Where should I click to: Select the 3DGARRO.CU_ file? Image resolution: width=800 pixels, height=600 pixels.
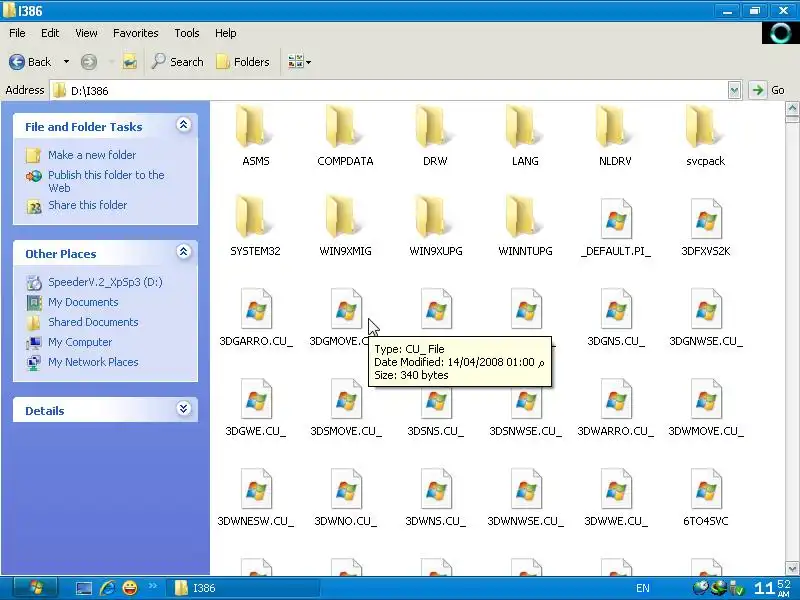[256, 316]
